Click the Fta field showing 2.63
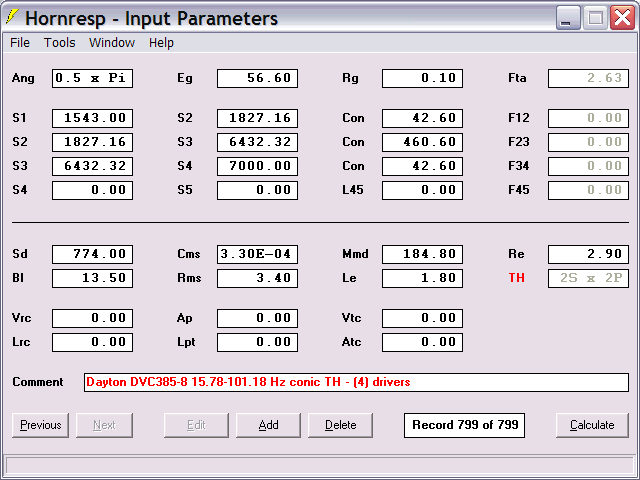This screenshot has width=640, height=480. click(x=588, y=78)
